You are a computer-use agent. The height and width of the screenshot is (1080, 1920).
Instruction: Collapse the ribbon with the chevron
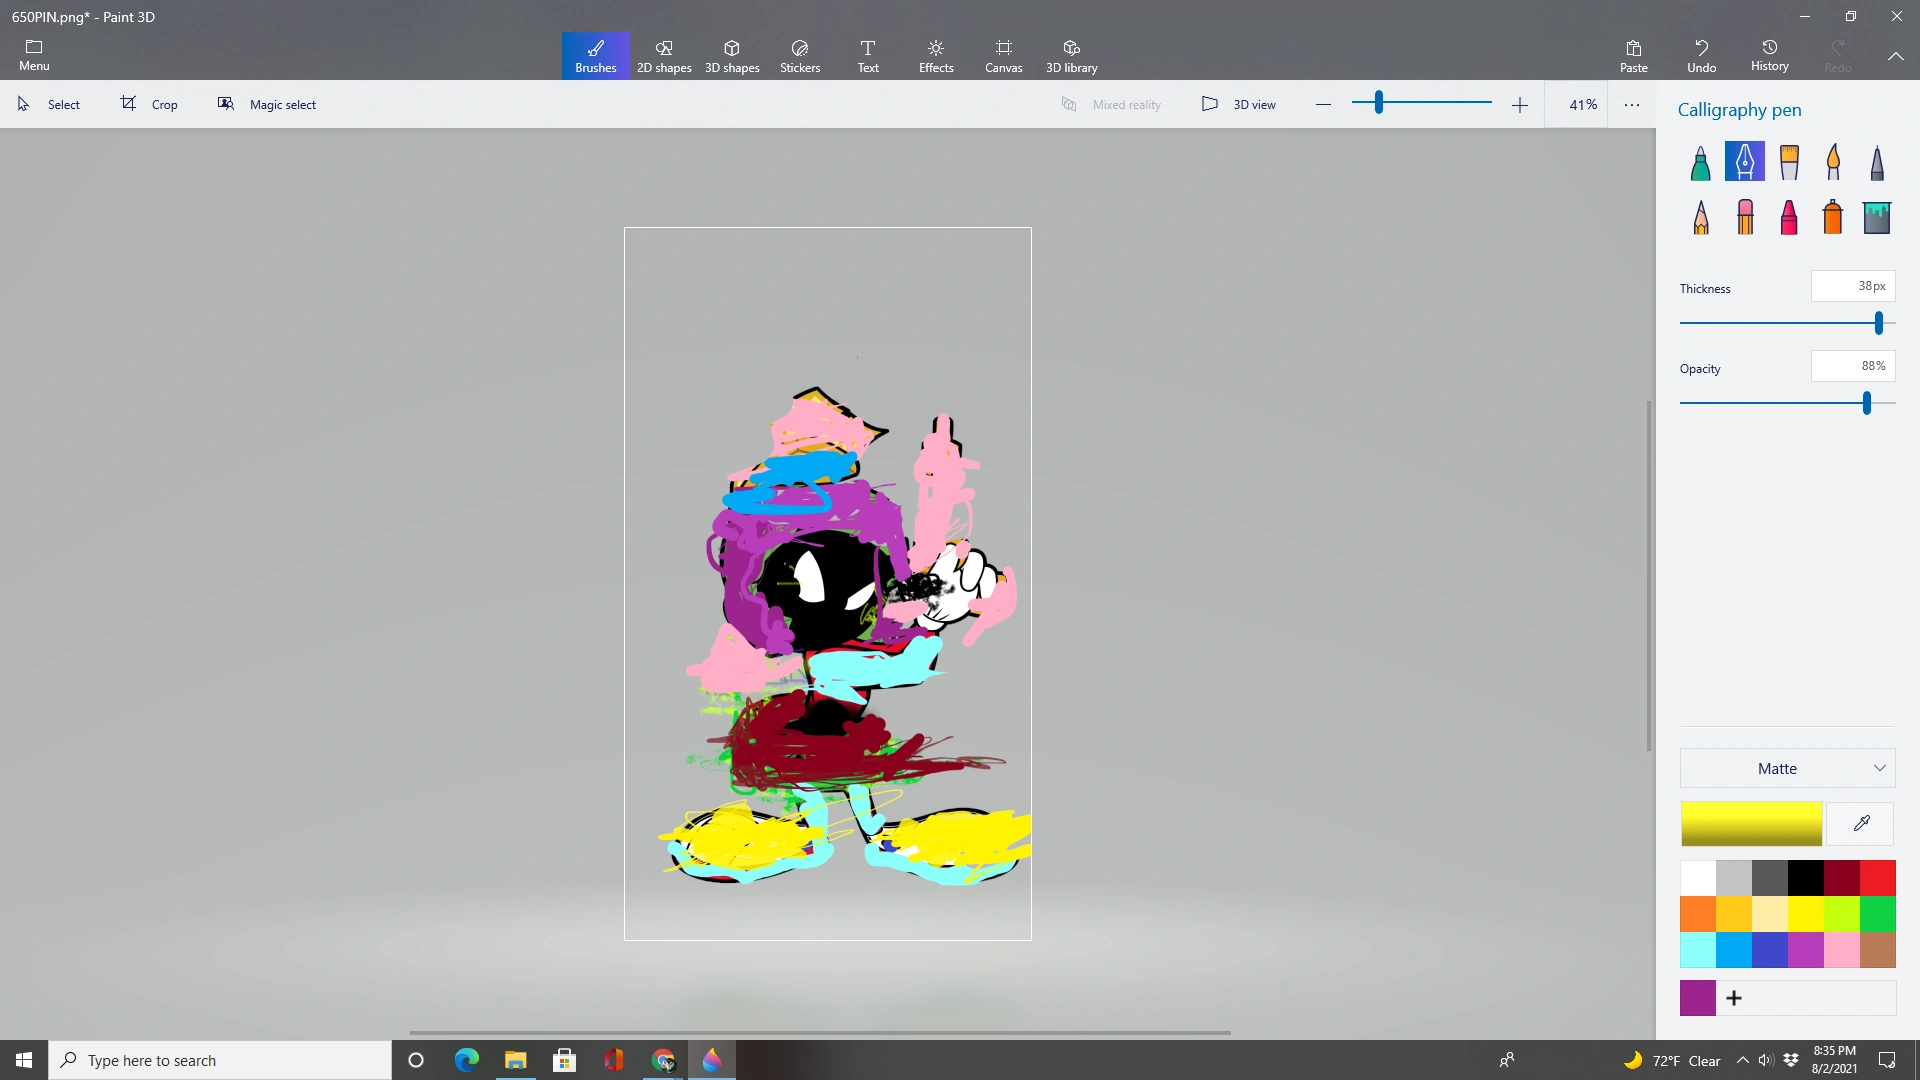pyautogui.click(x=1896, y=56)
